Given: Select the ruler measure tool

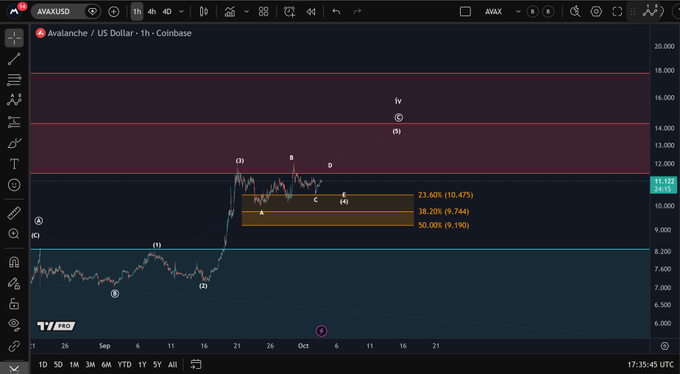Looking at the screenshot, I should click(x=14, y=213).
